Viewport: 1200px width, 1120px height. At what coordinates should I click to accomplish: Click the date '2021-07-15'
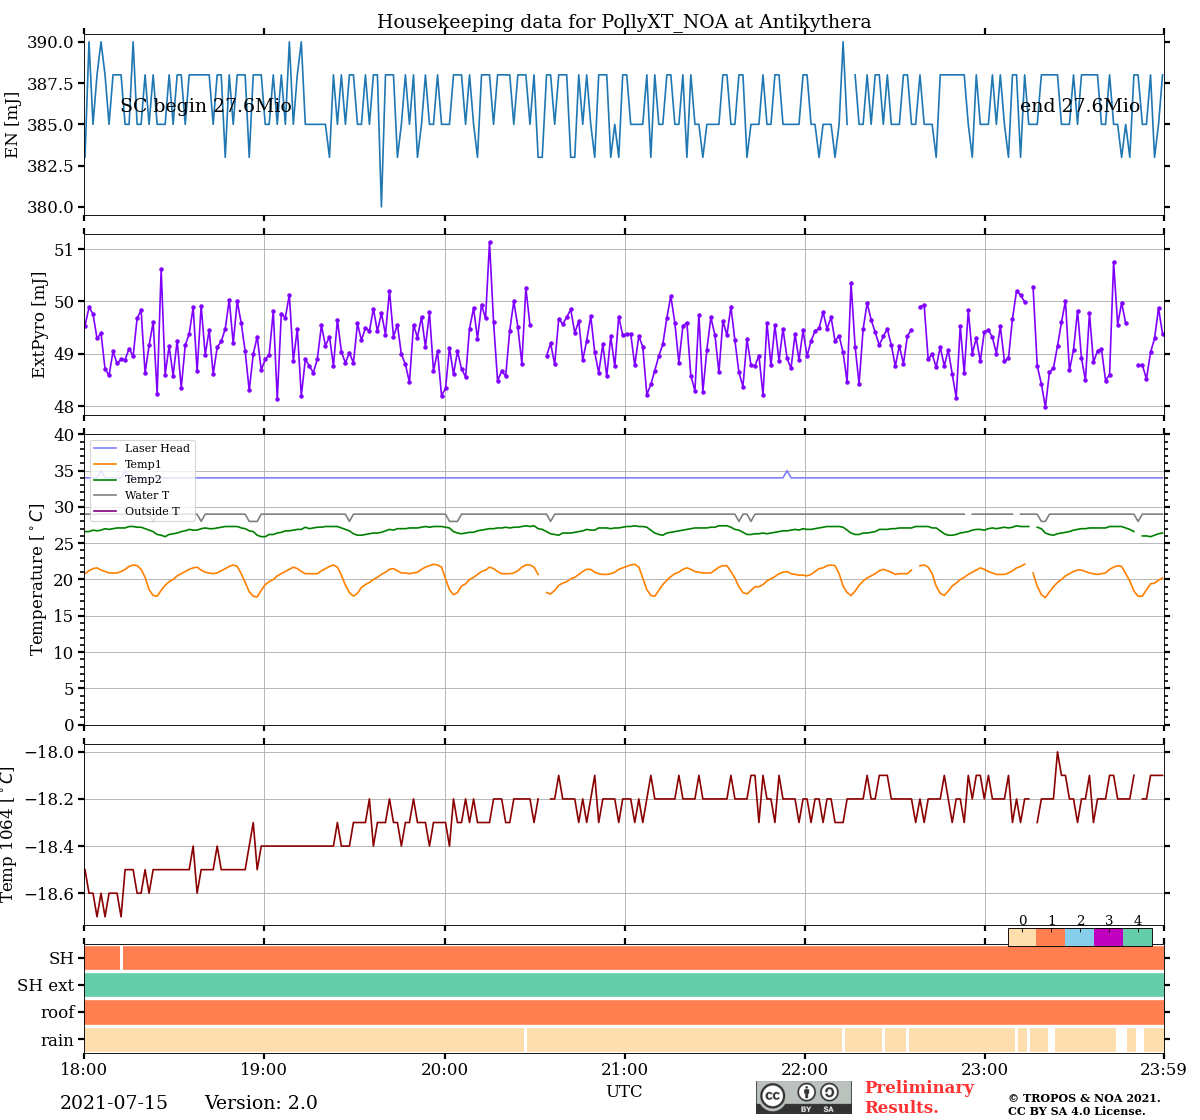114,1103
